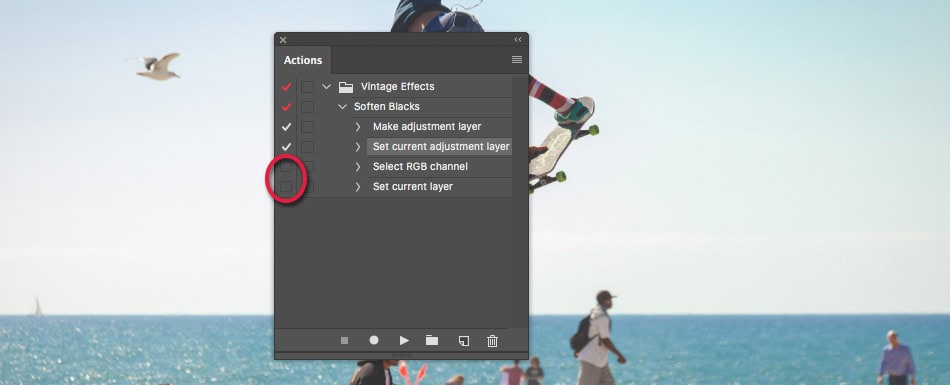The image size is (950, 385).
Task: Collapse the Actions panel to icons
Action: pyautogui.click(x=518, y=39)
